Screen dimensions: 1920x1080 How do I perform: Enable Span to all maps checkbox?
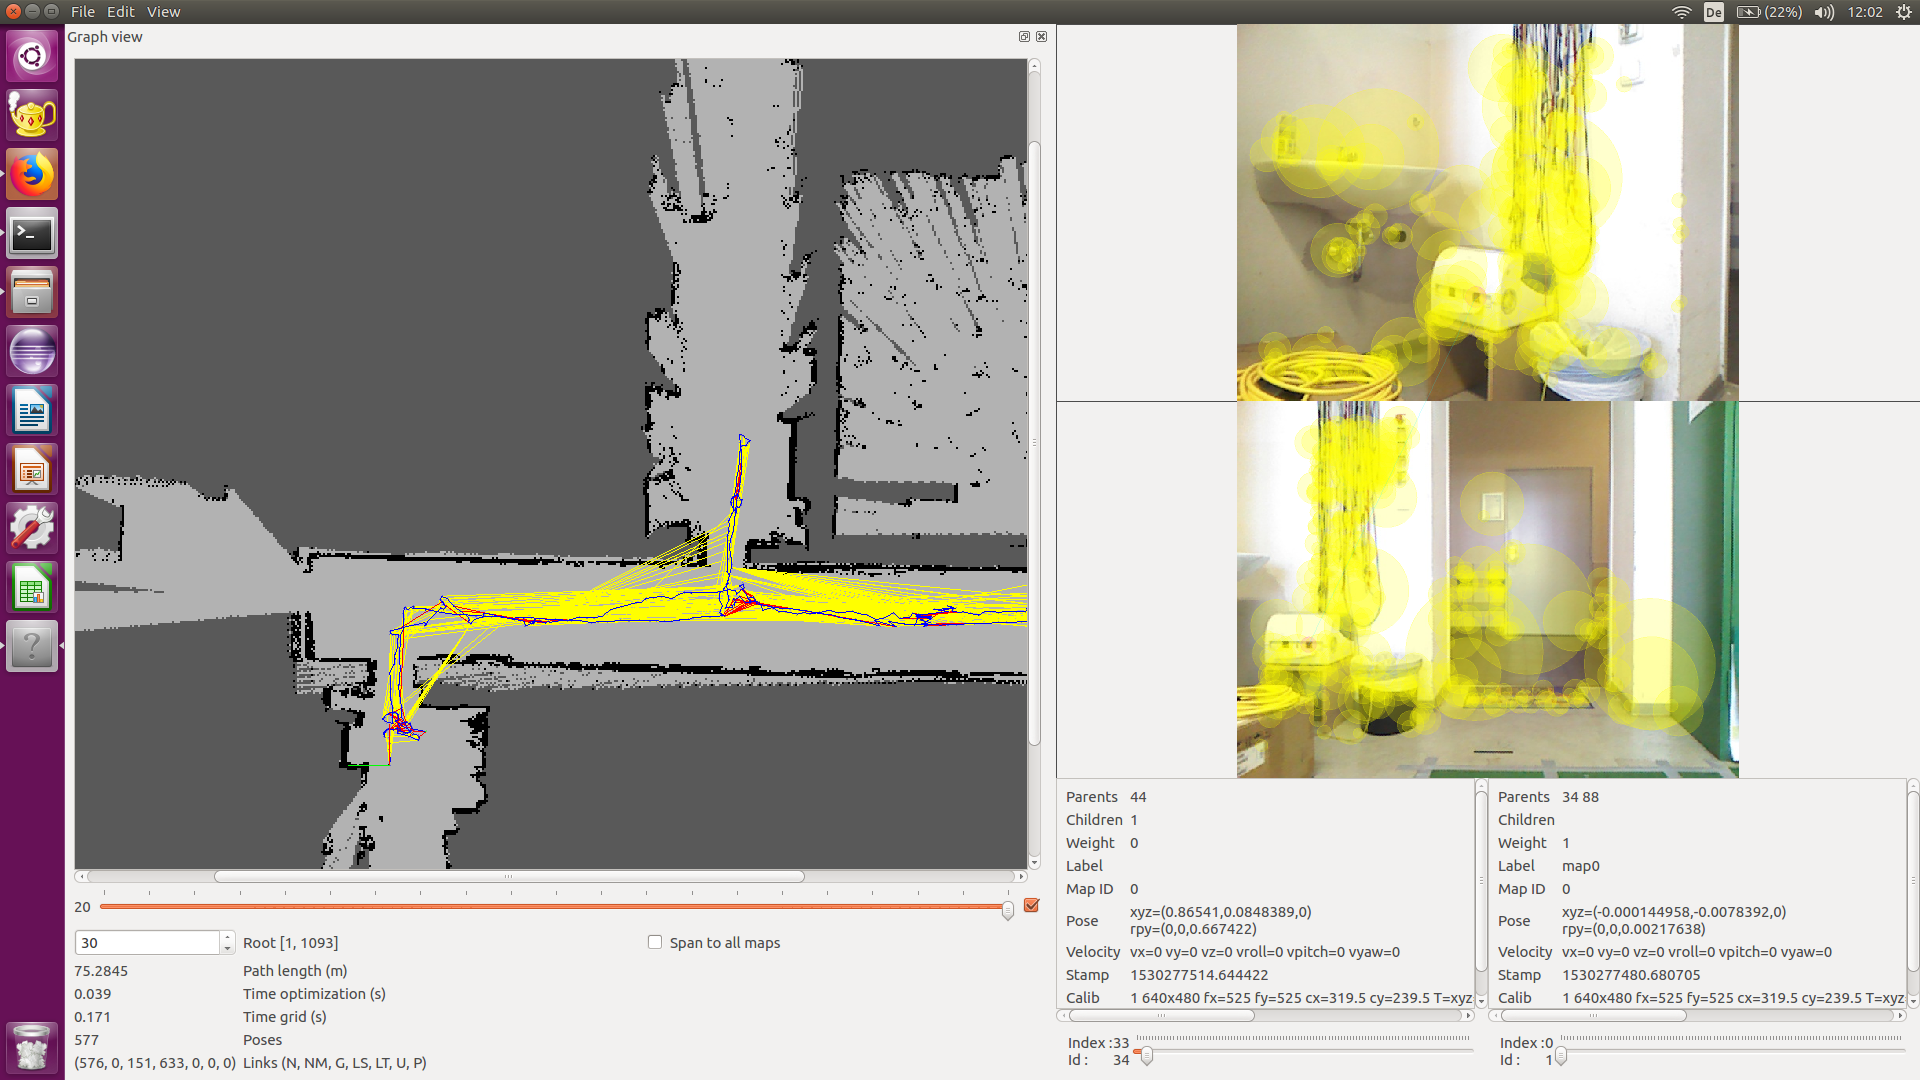[x=655, y=942]
